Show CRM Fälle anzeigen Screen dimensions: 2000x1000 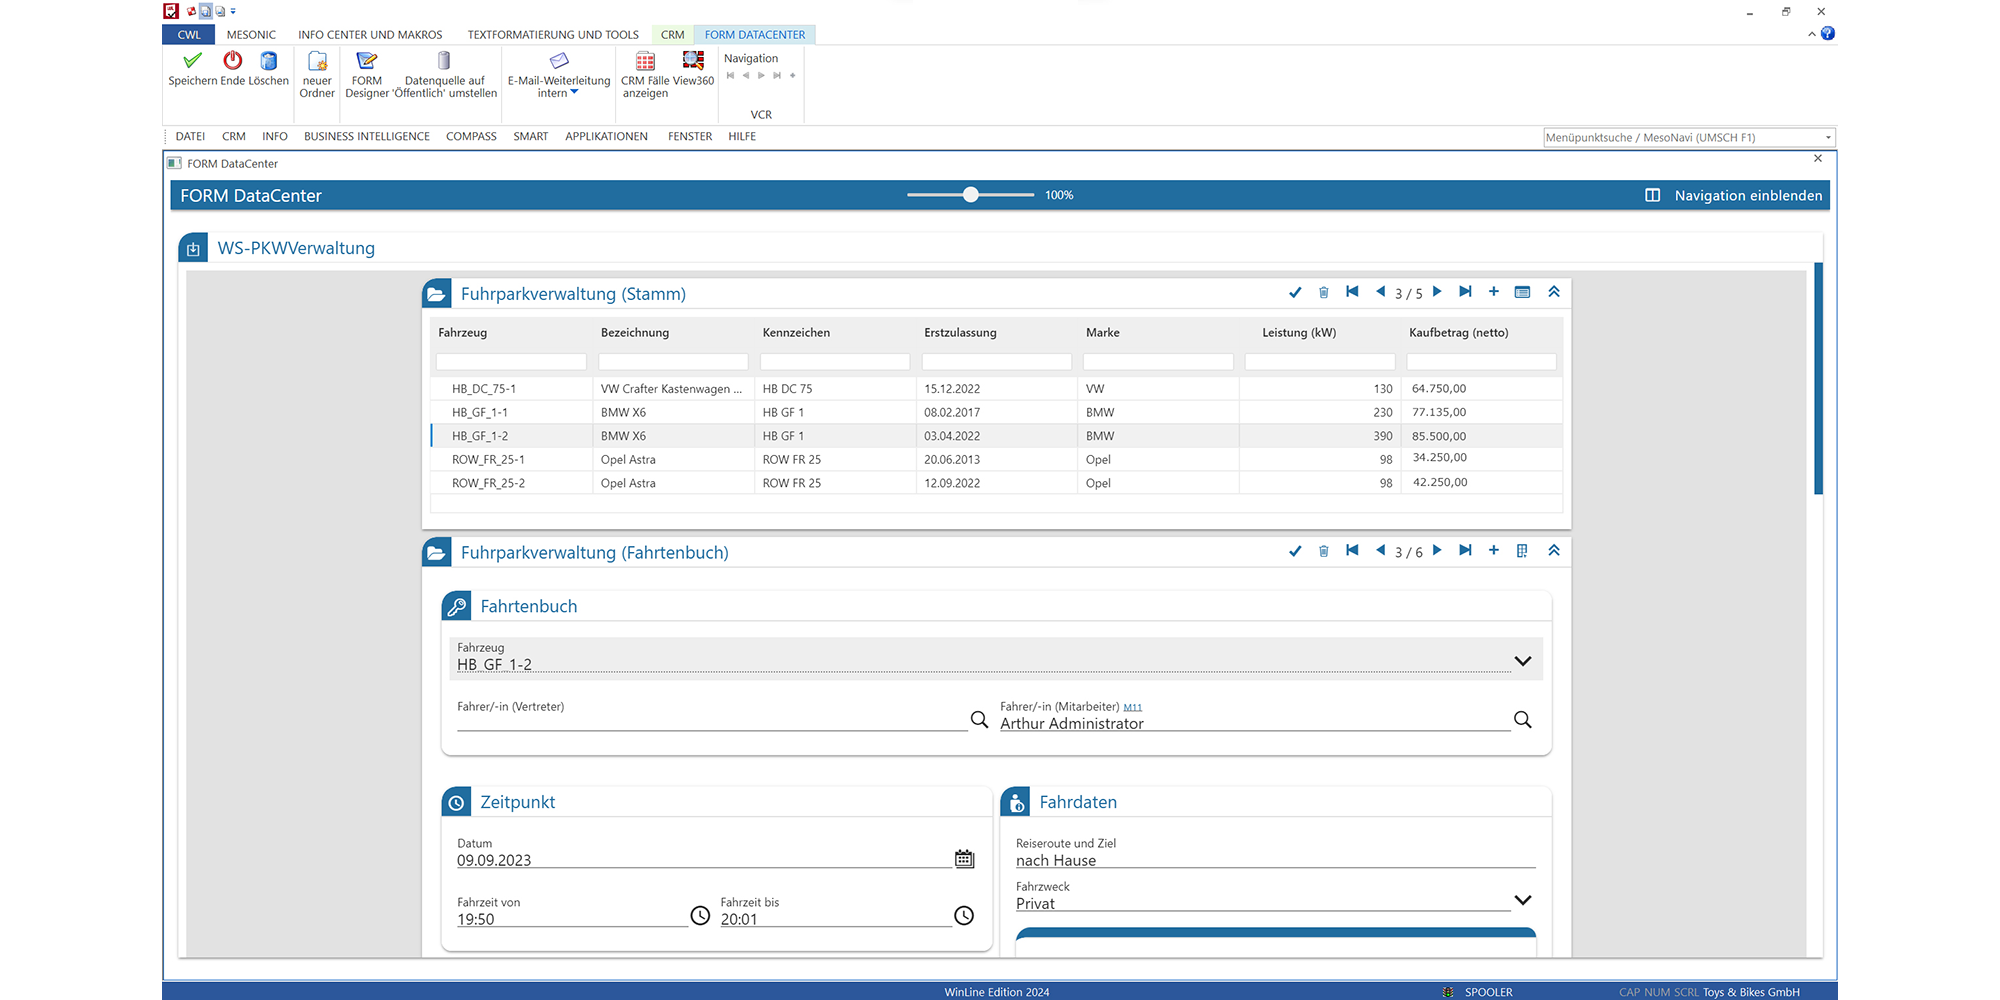645,75
